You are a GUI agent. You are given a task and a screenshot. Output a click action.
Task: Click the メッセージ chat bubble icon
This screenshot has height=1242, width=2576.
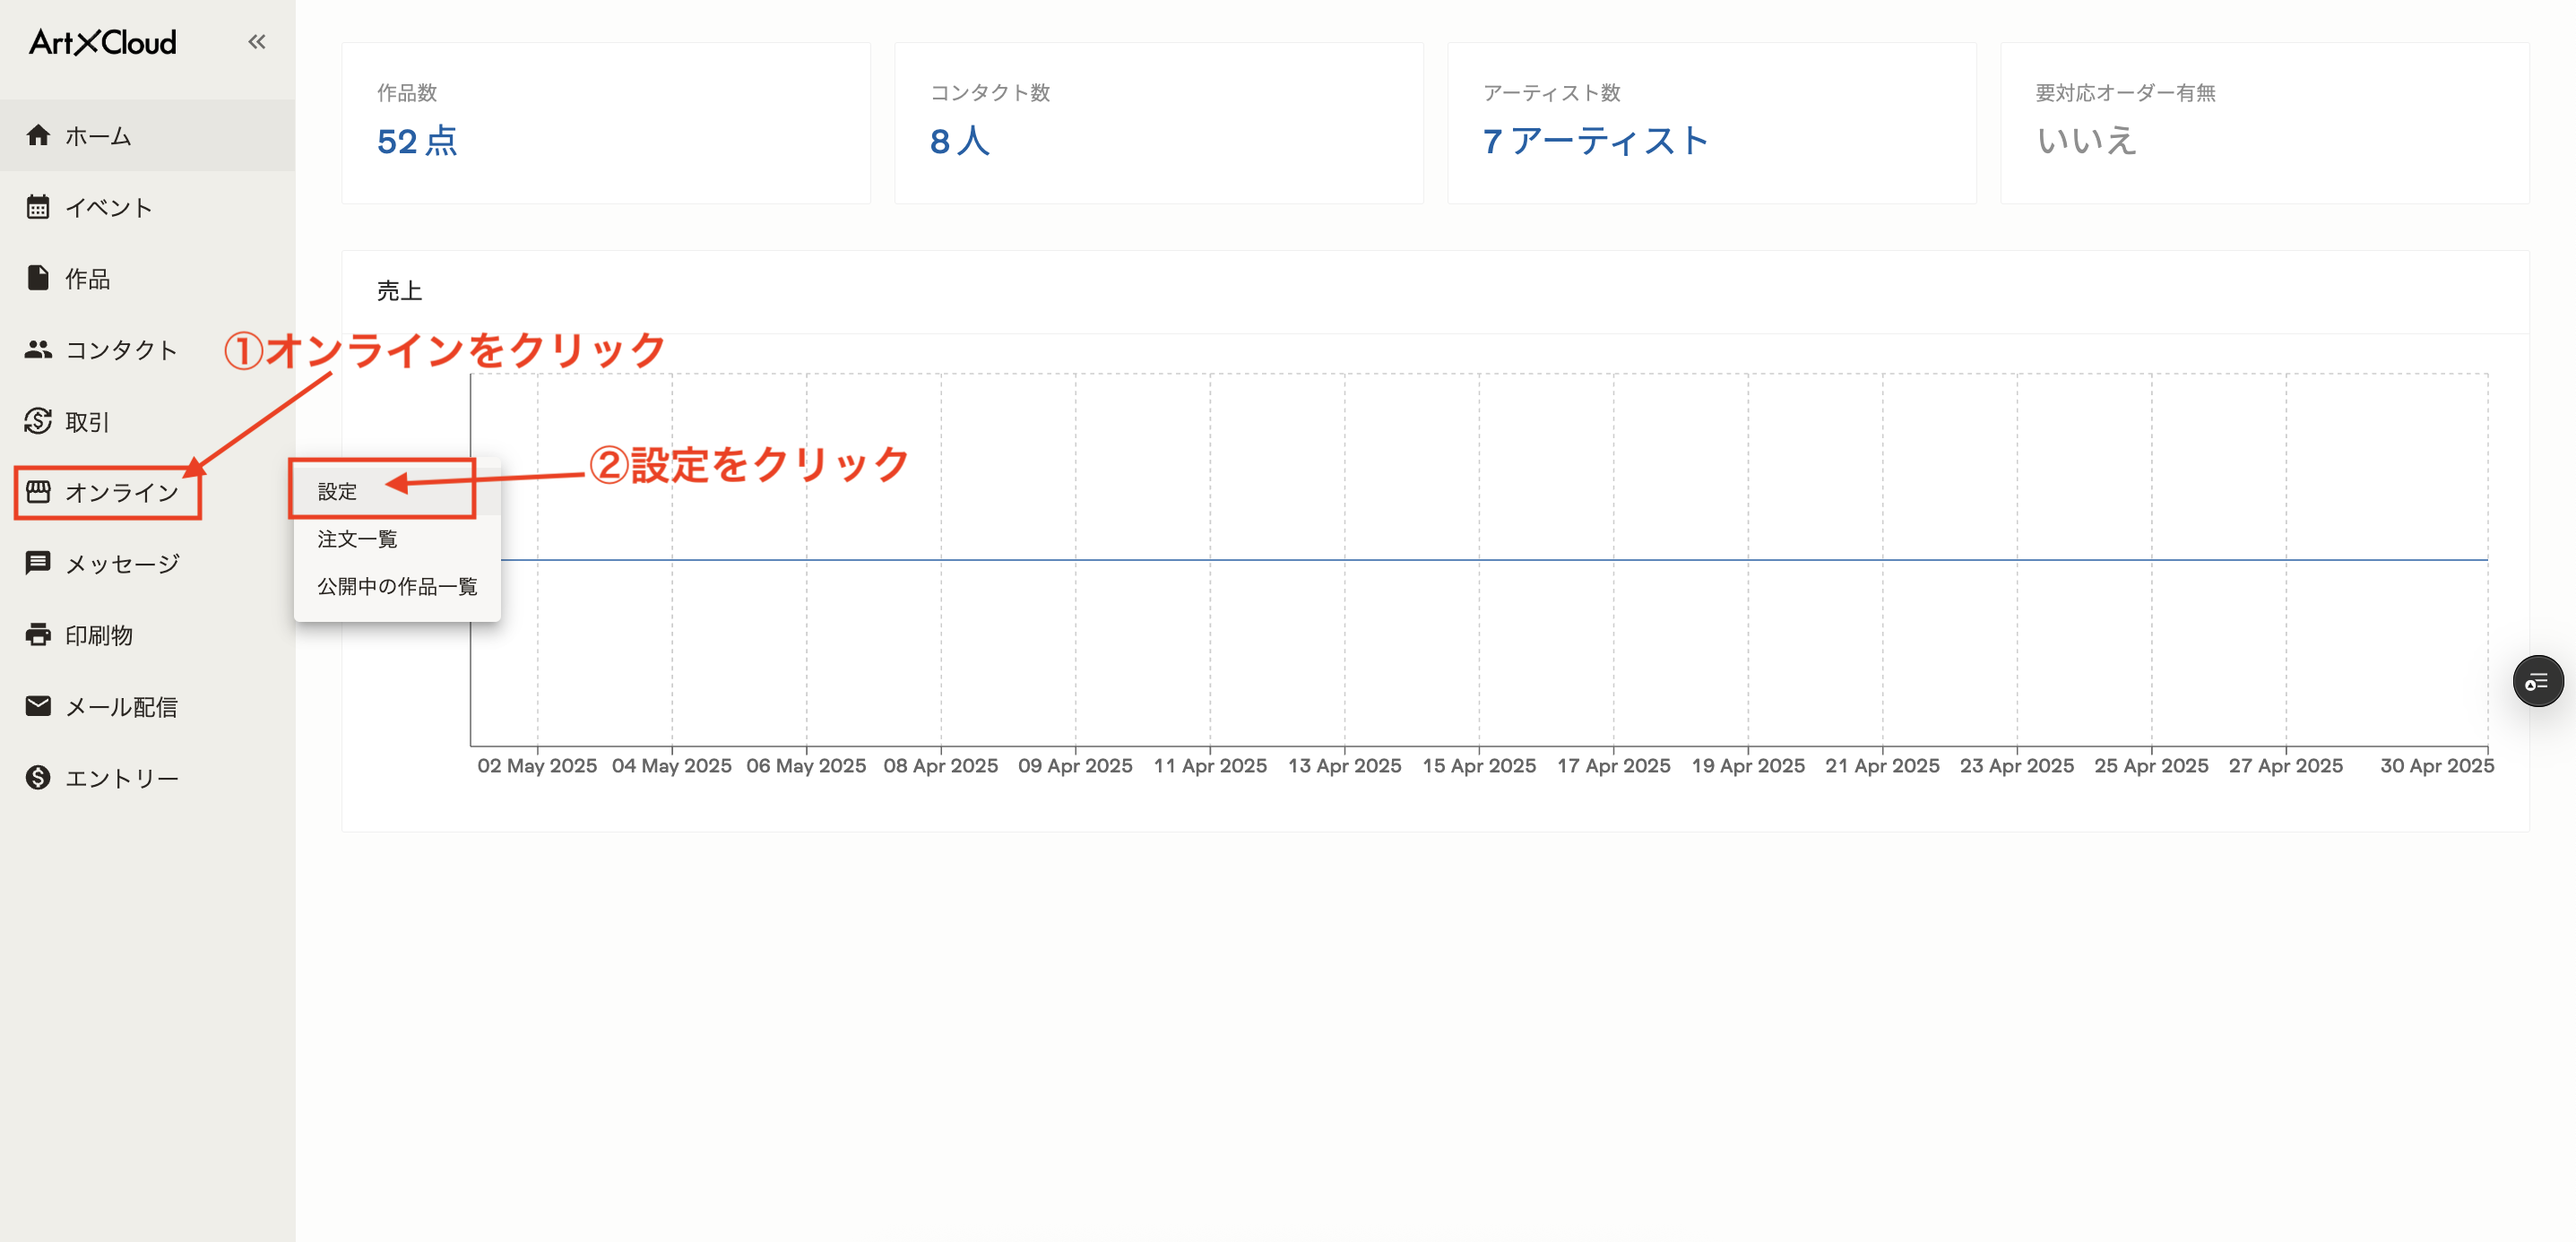click(x=38, y=563)
